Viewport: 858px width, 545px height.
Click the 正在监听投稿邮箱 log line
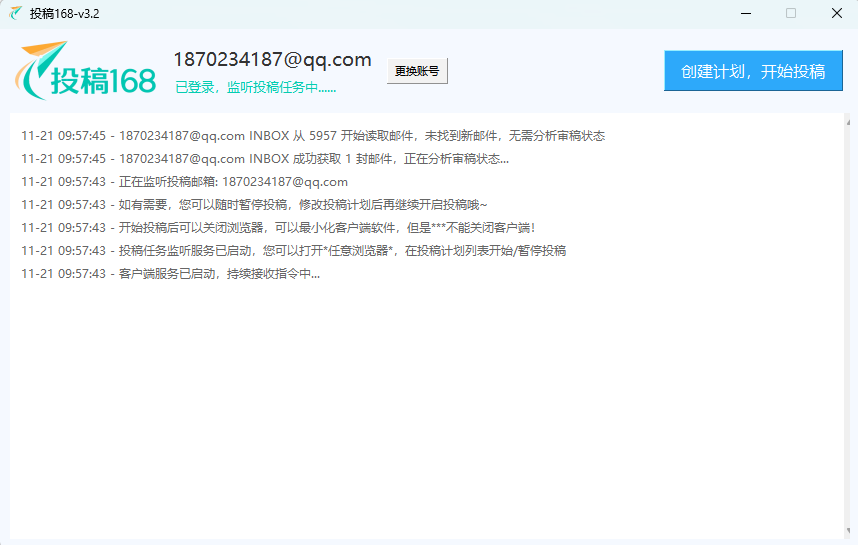click(184, 182)
